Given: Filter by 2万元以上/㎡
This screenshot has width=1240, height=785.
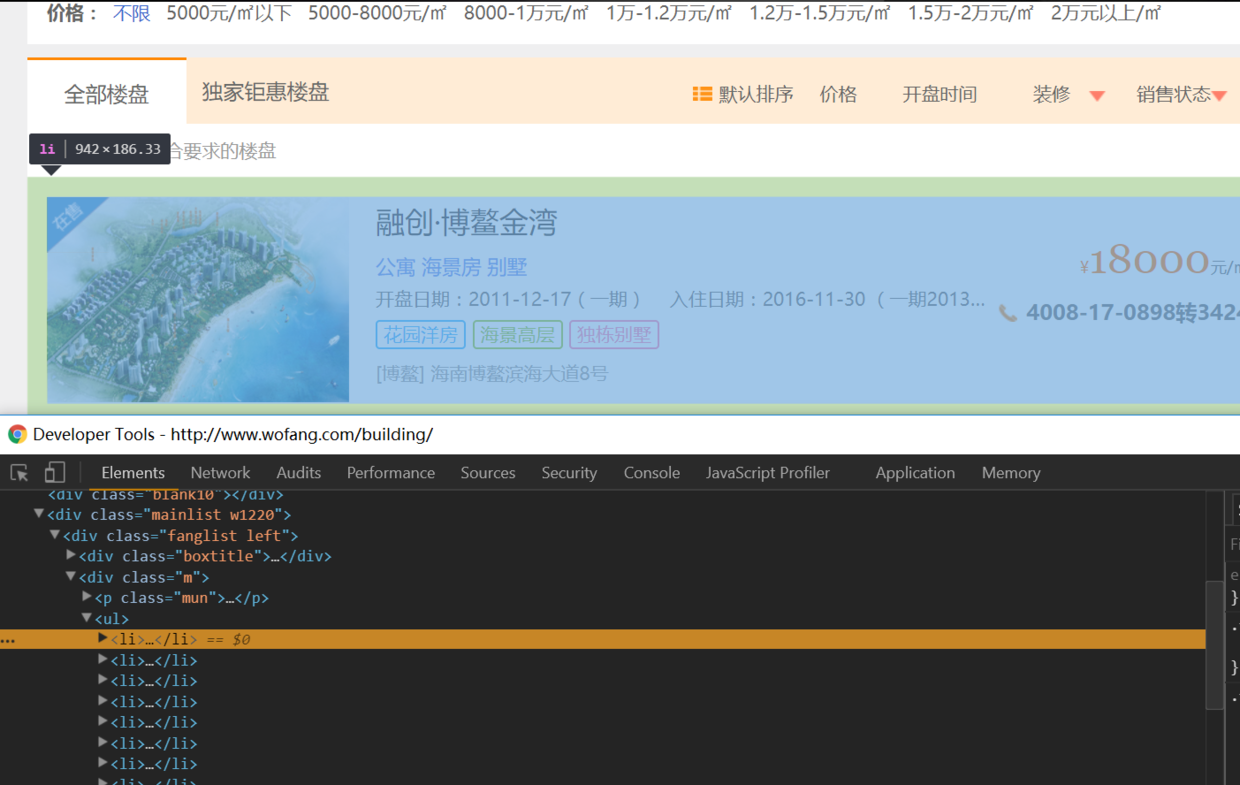Looking at the screenshot, I should click(1106, 14).
